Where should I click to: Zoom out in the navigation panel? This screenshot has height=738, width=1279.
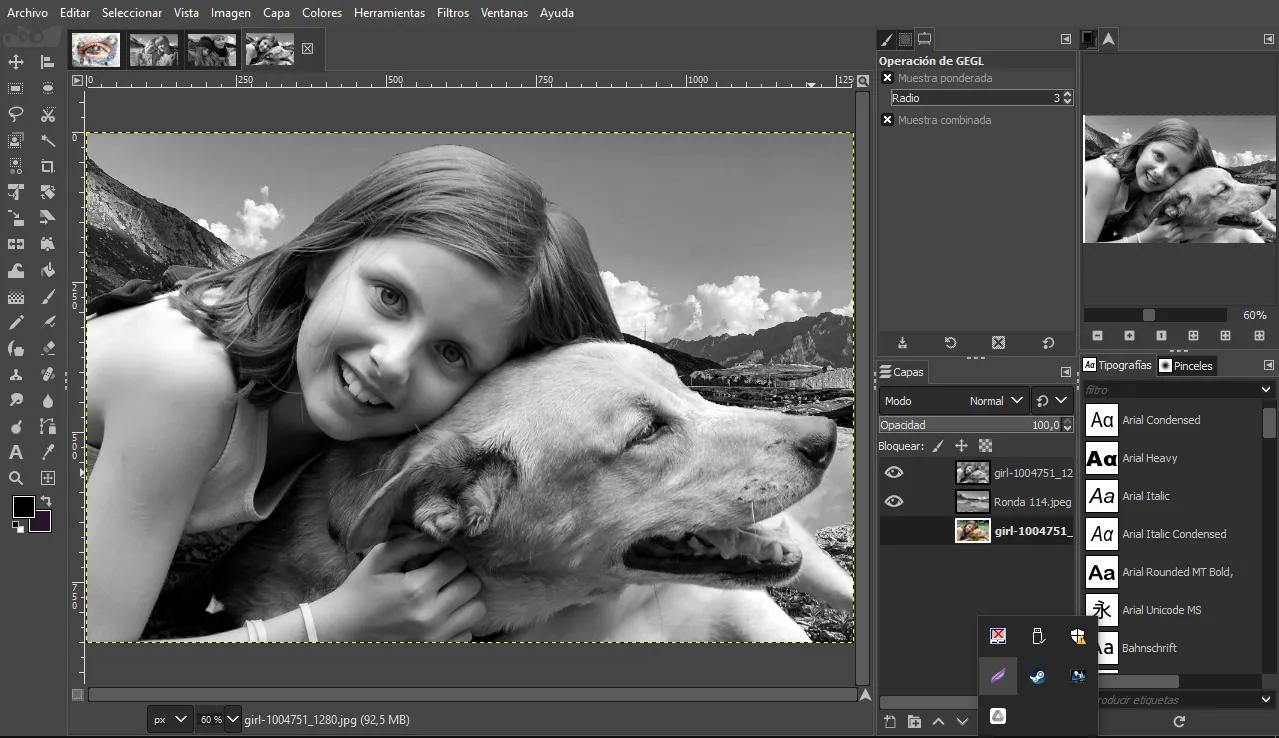tap(1097, 336)
